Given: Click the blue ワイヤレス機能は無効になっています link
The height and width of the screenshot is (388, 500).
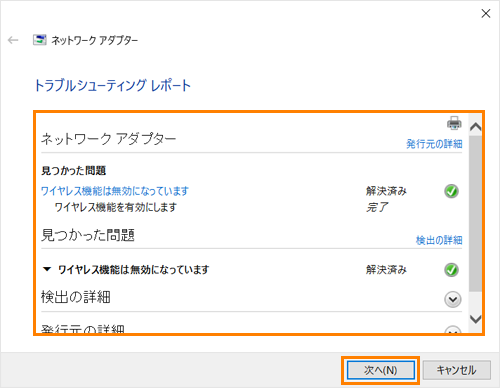Looking at the screenshot, I should pyautogui.click(x=115, y=191).
